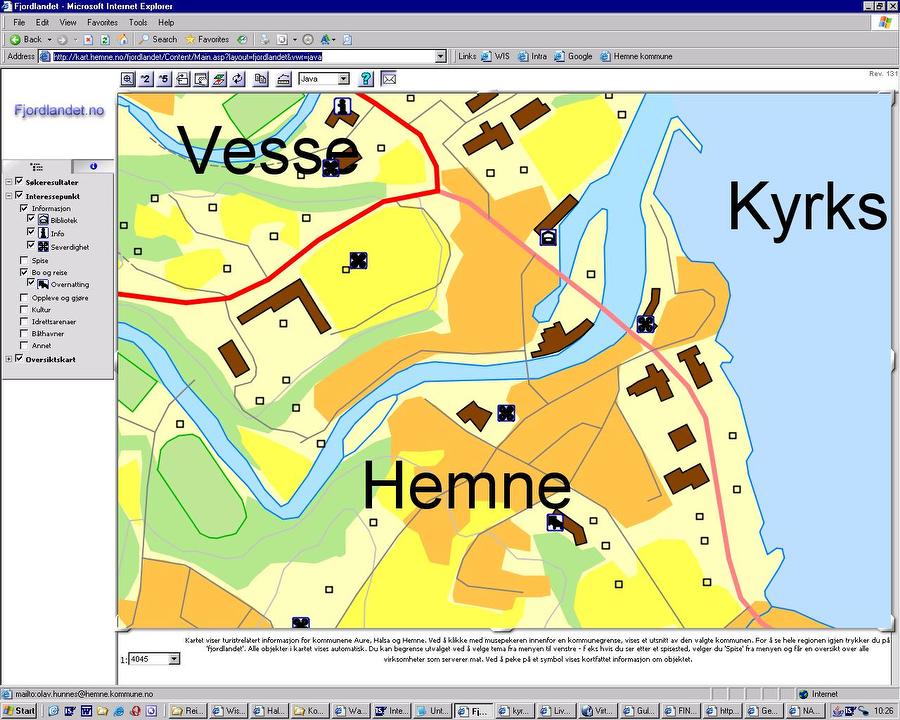Image resolution: width=900 pixels, height=720 pixels.
Task: Enable the Kultur layer checkbox
Action: 24,310
